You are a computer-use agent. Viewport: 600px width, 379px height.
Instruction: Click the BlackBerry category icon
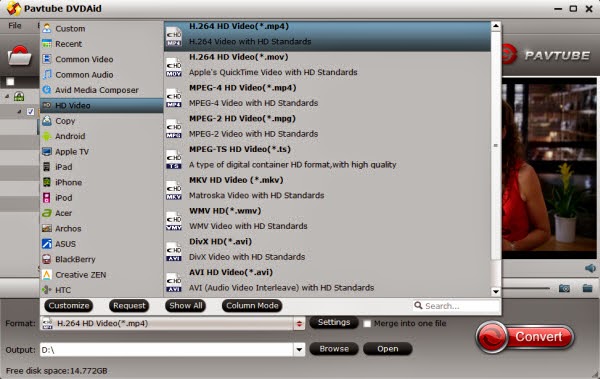tap(47, 259)
